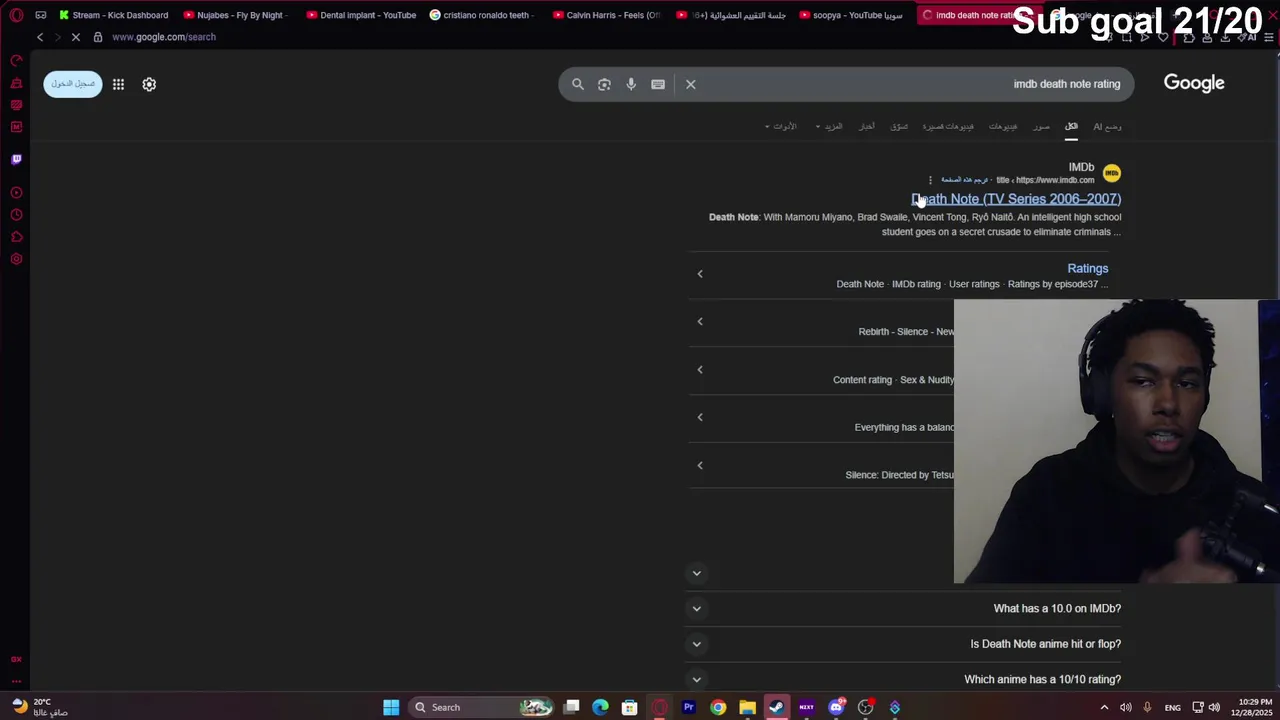Screen dimensions: 1280x720
Task: Expand the Ratings sitelink arrow
Action: tap(700, 274)
